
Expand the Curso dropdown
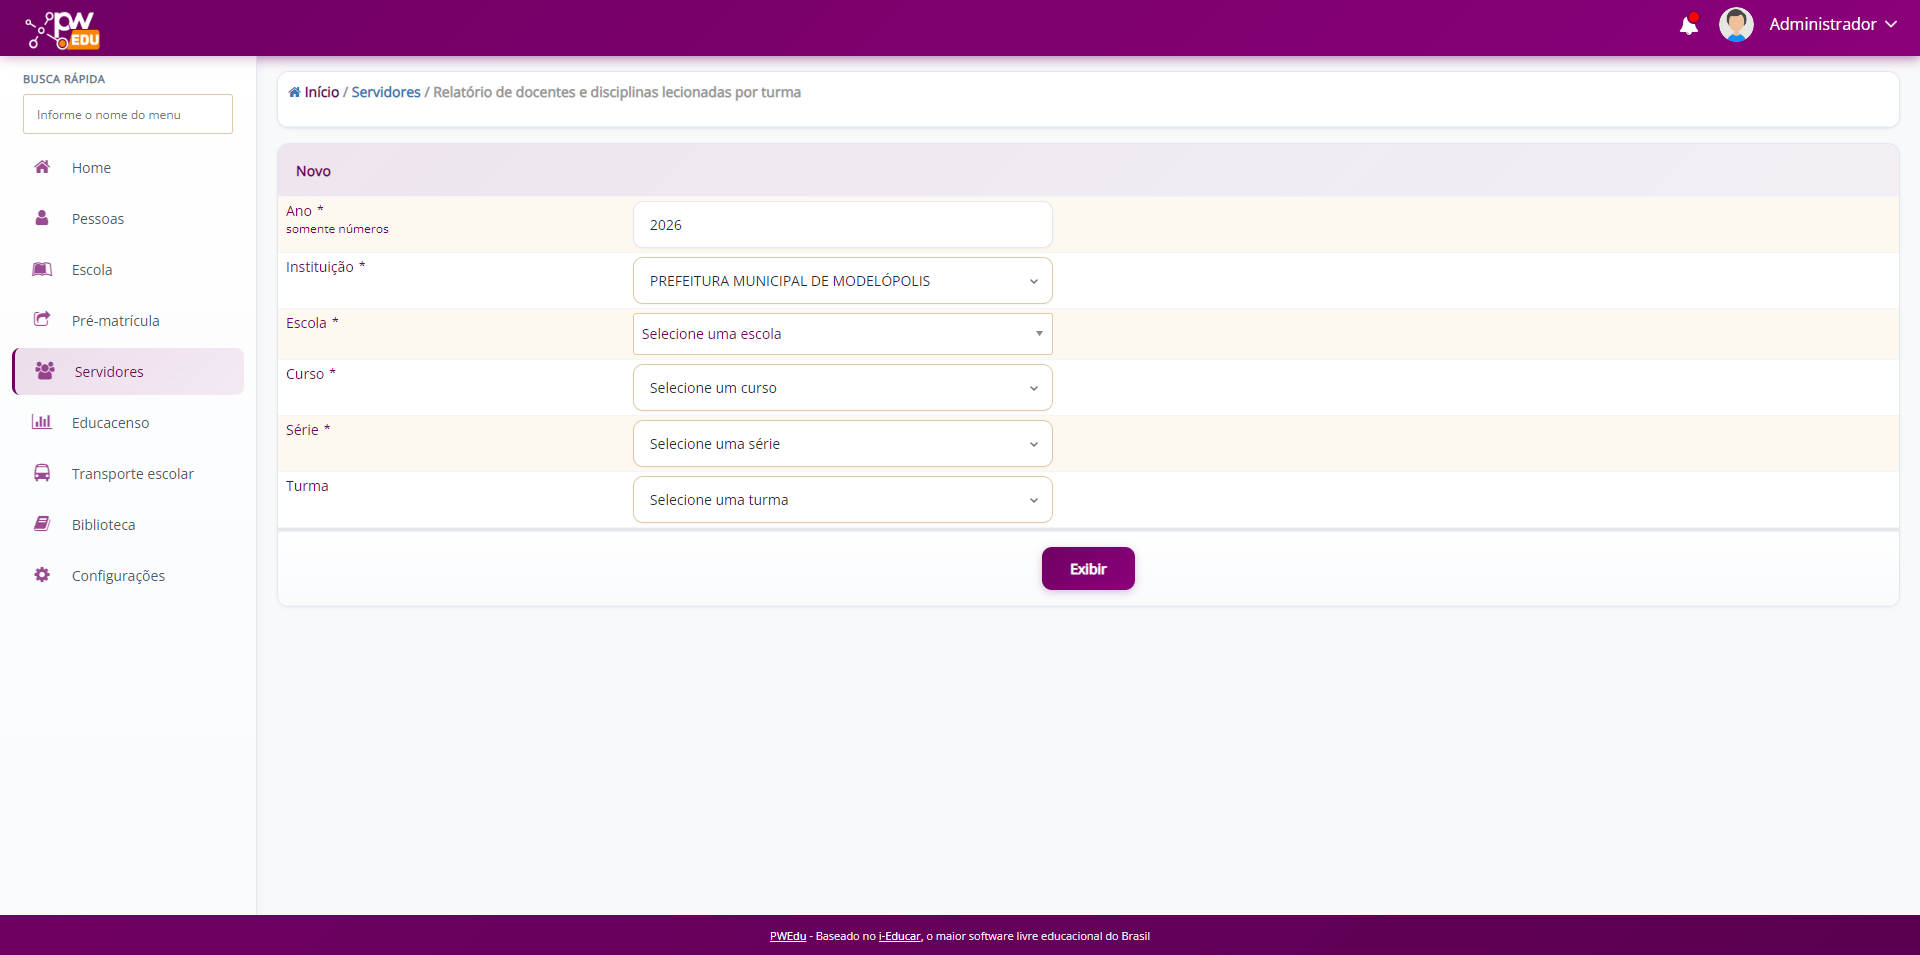point(842,388)
